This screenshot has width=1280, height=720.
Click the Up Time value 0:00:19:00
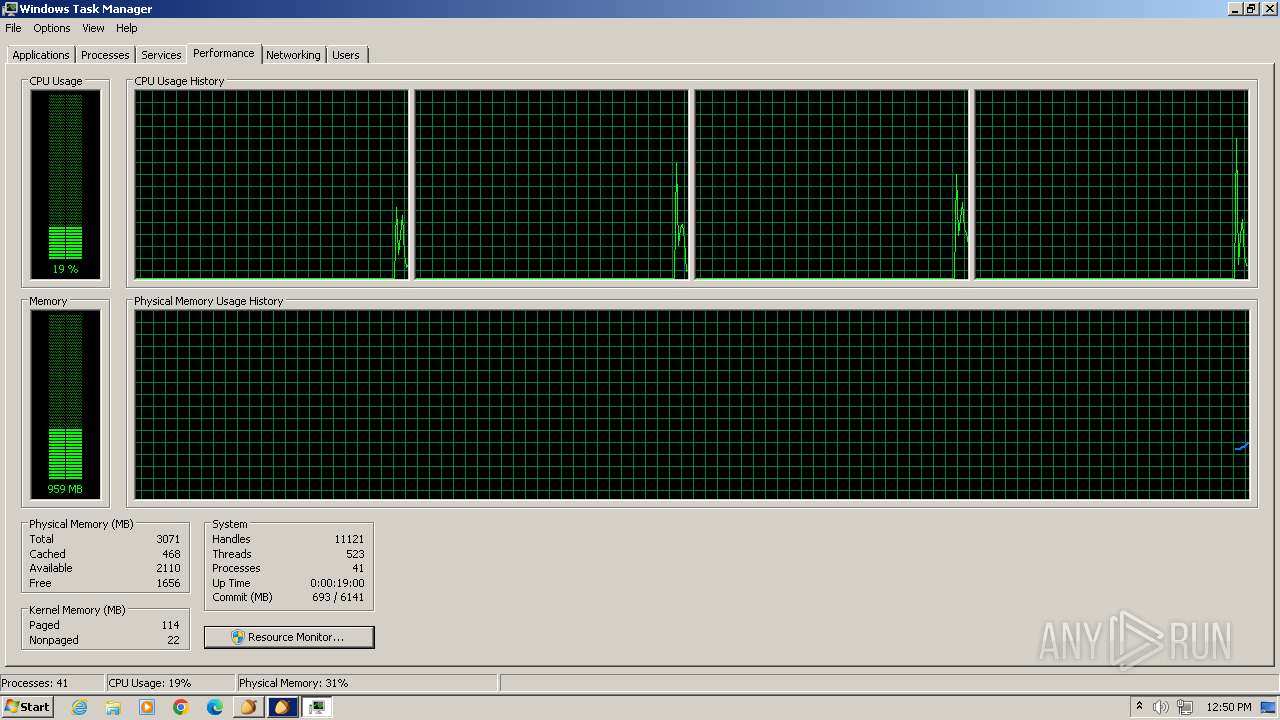(x=337, y=583)
